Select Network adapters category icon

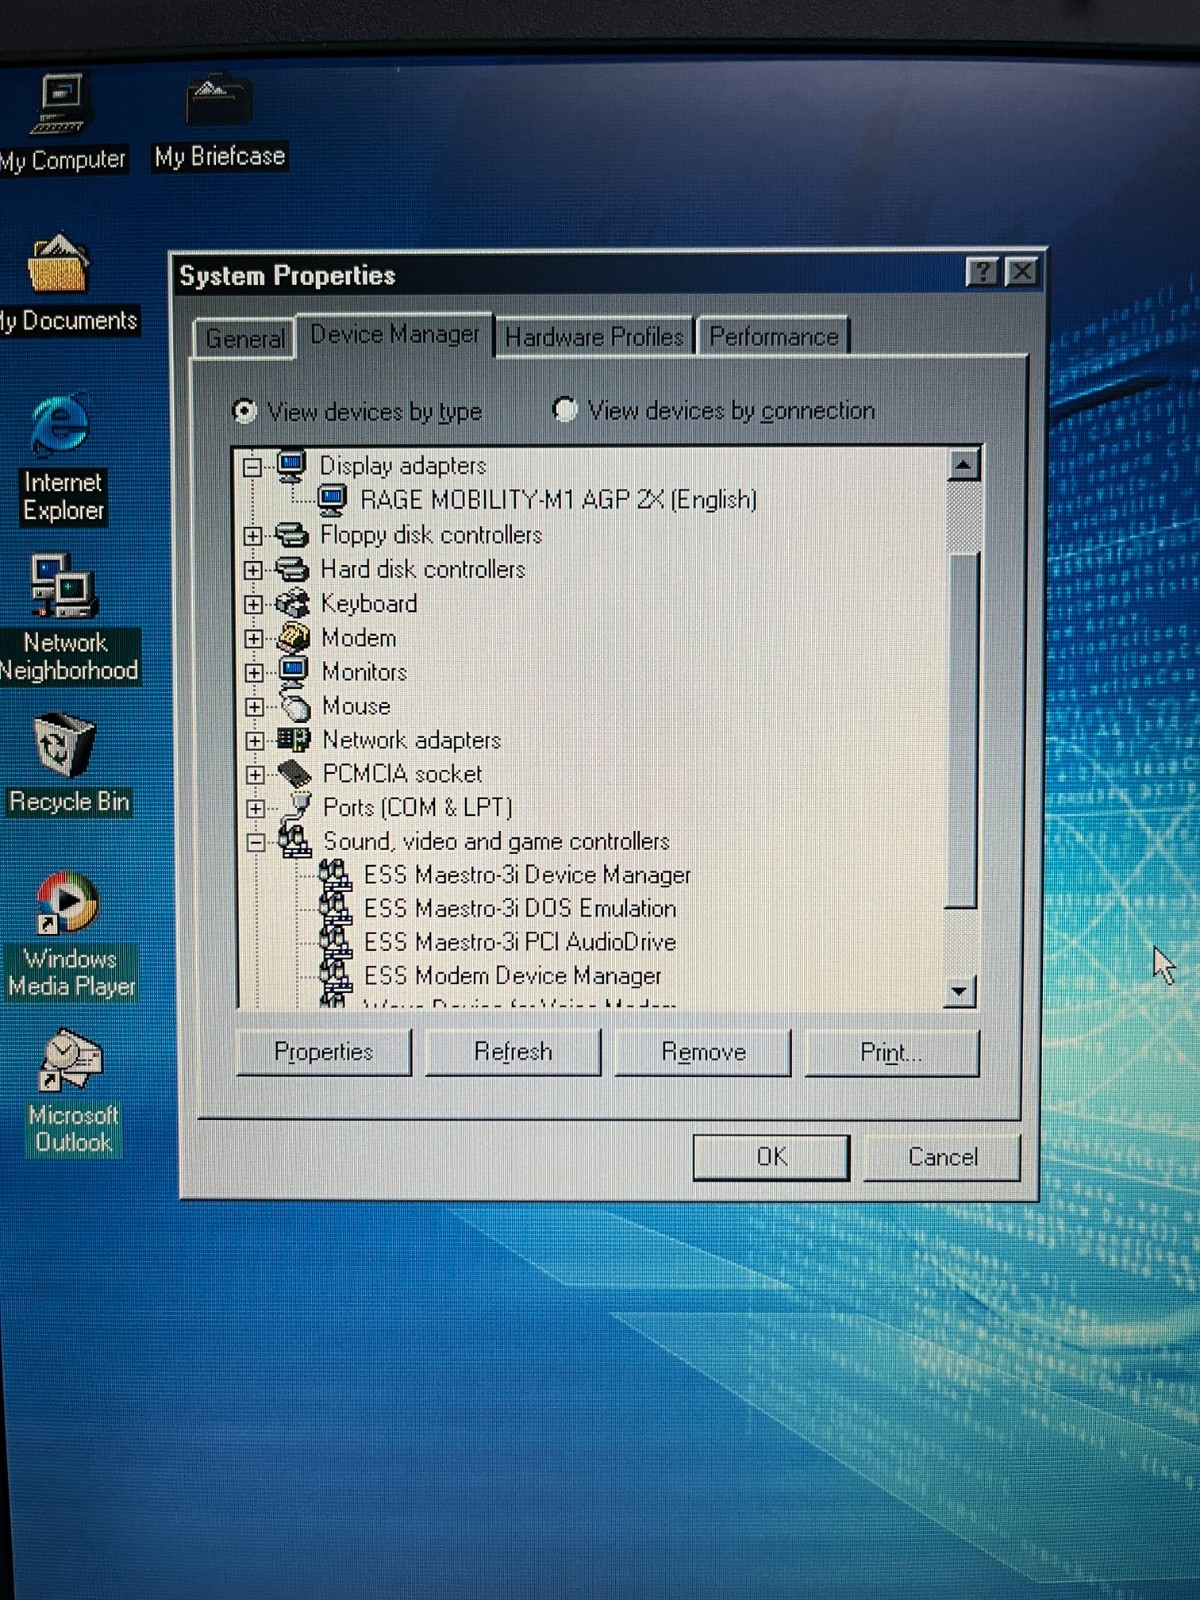pyautogui.click(x=294, y=740)
